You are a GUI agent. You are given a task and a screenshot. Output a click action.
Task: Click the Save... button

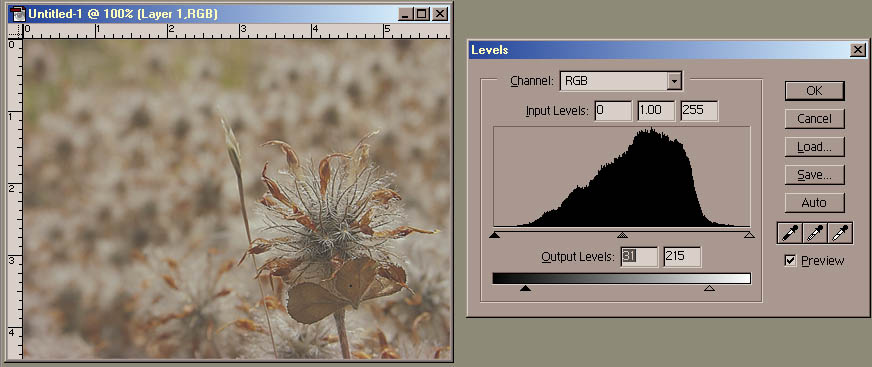tap(814, 175)
